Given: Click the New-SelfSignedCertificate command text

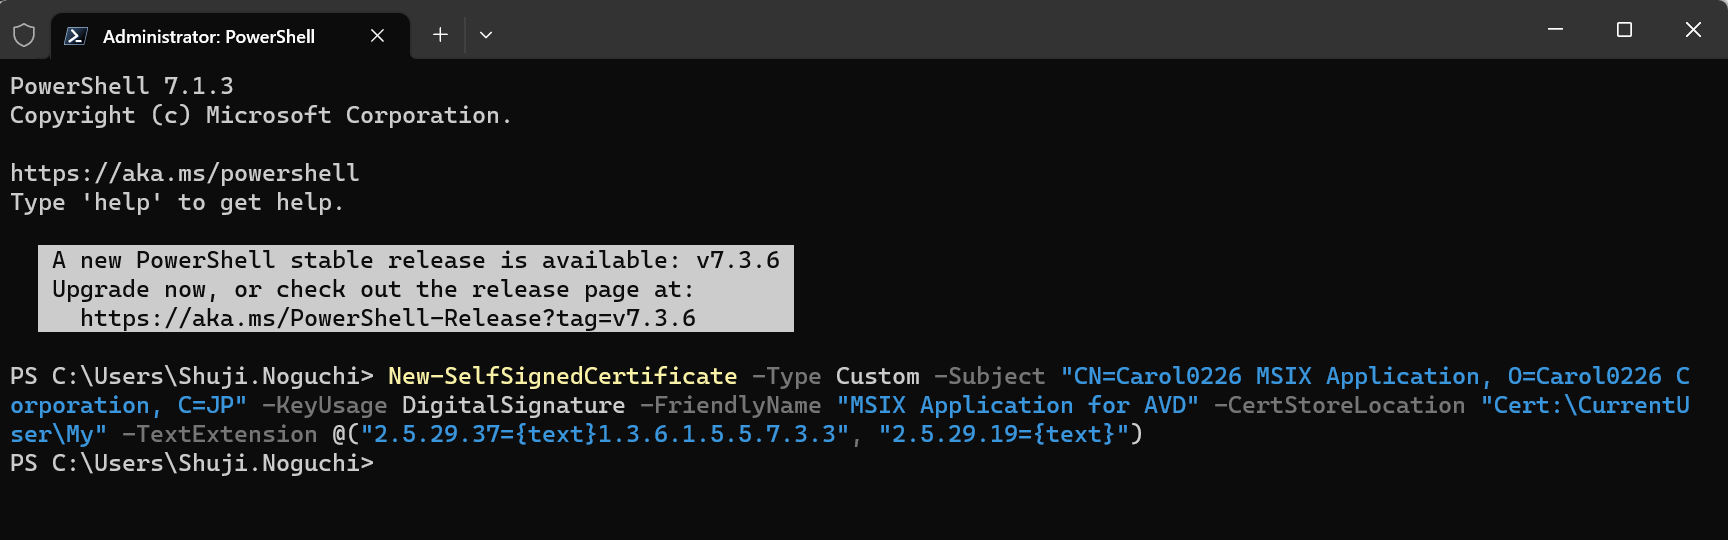Looking at the screenshot, I should (562, 376).
